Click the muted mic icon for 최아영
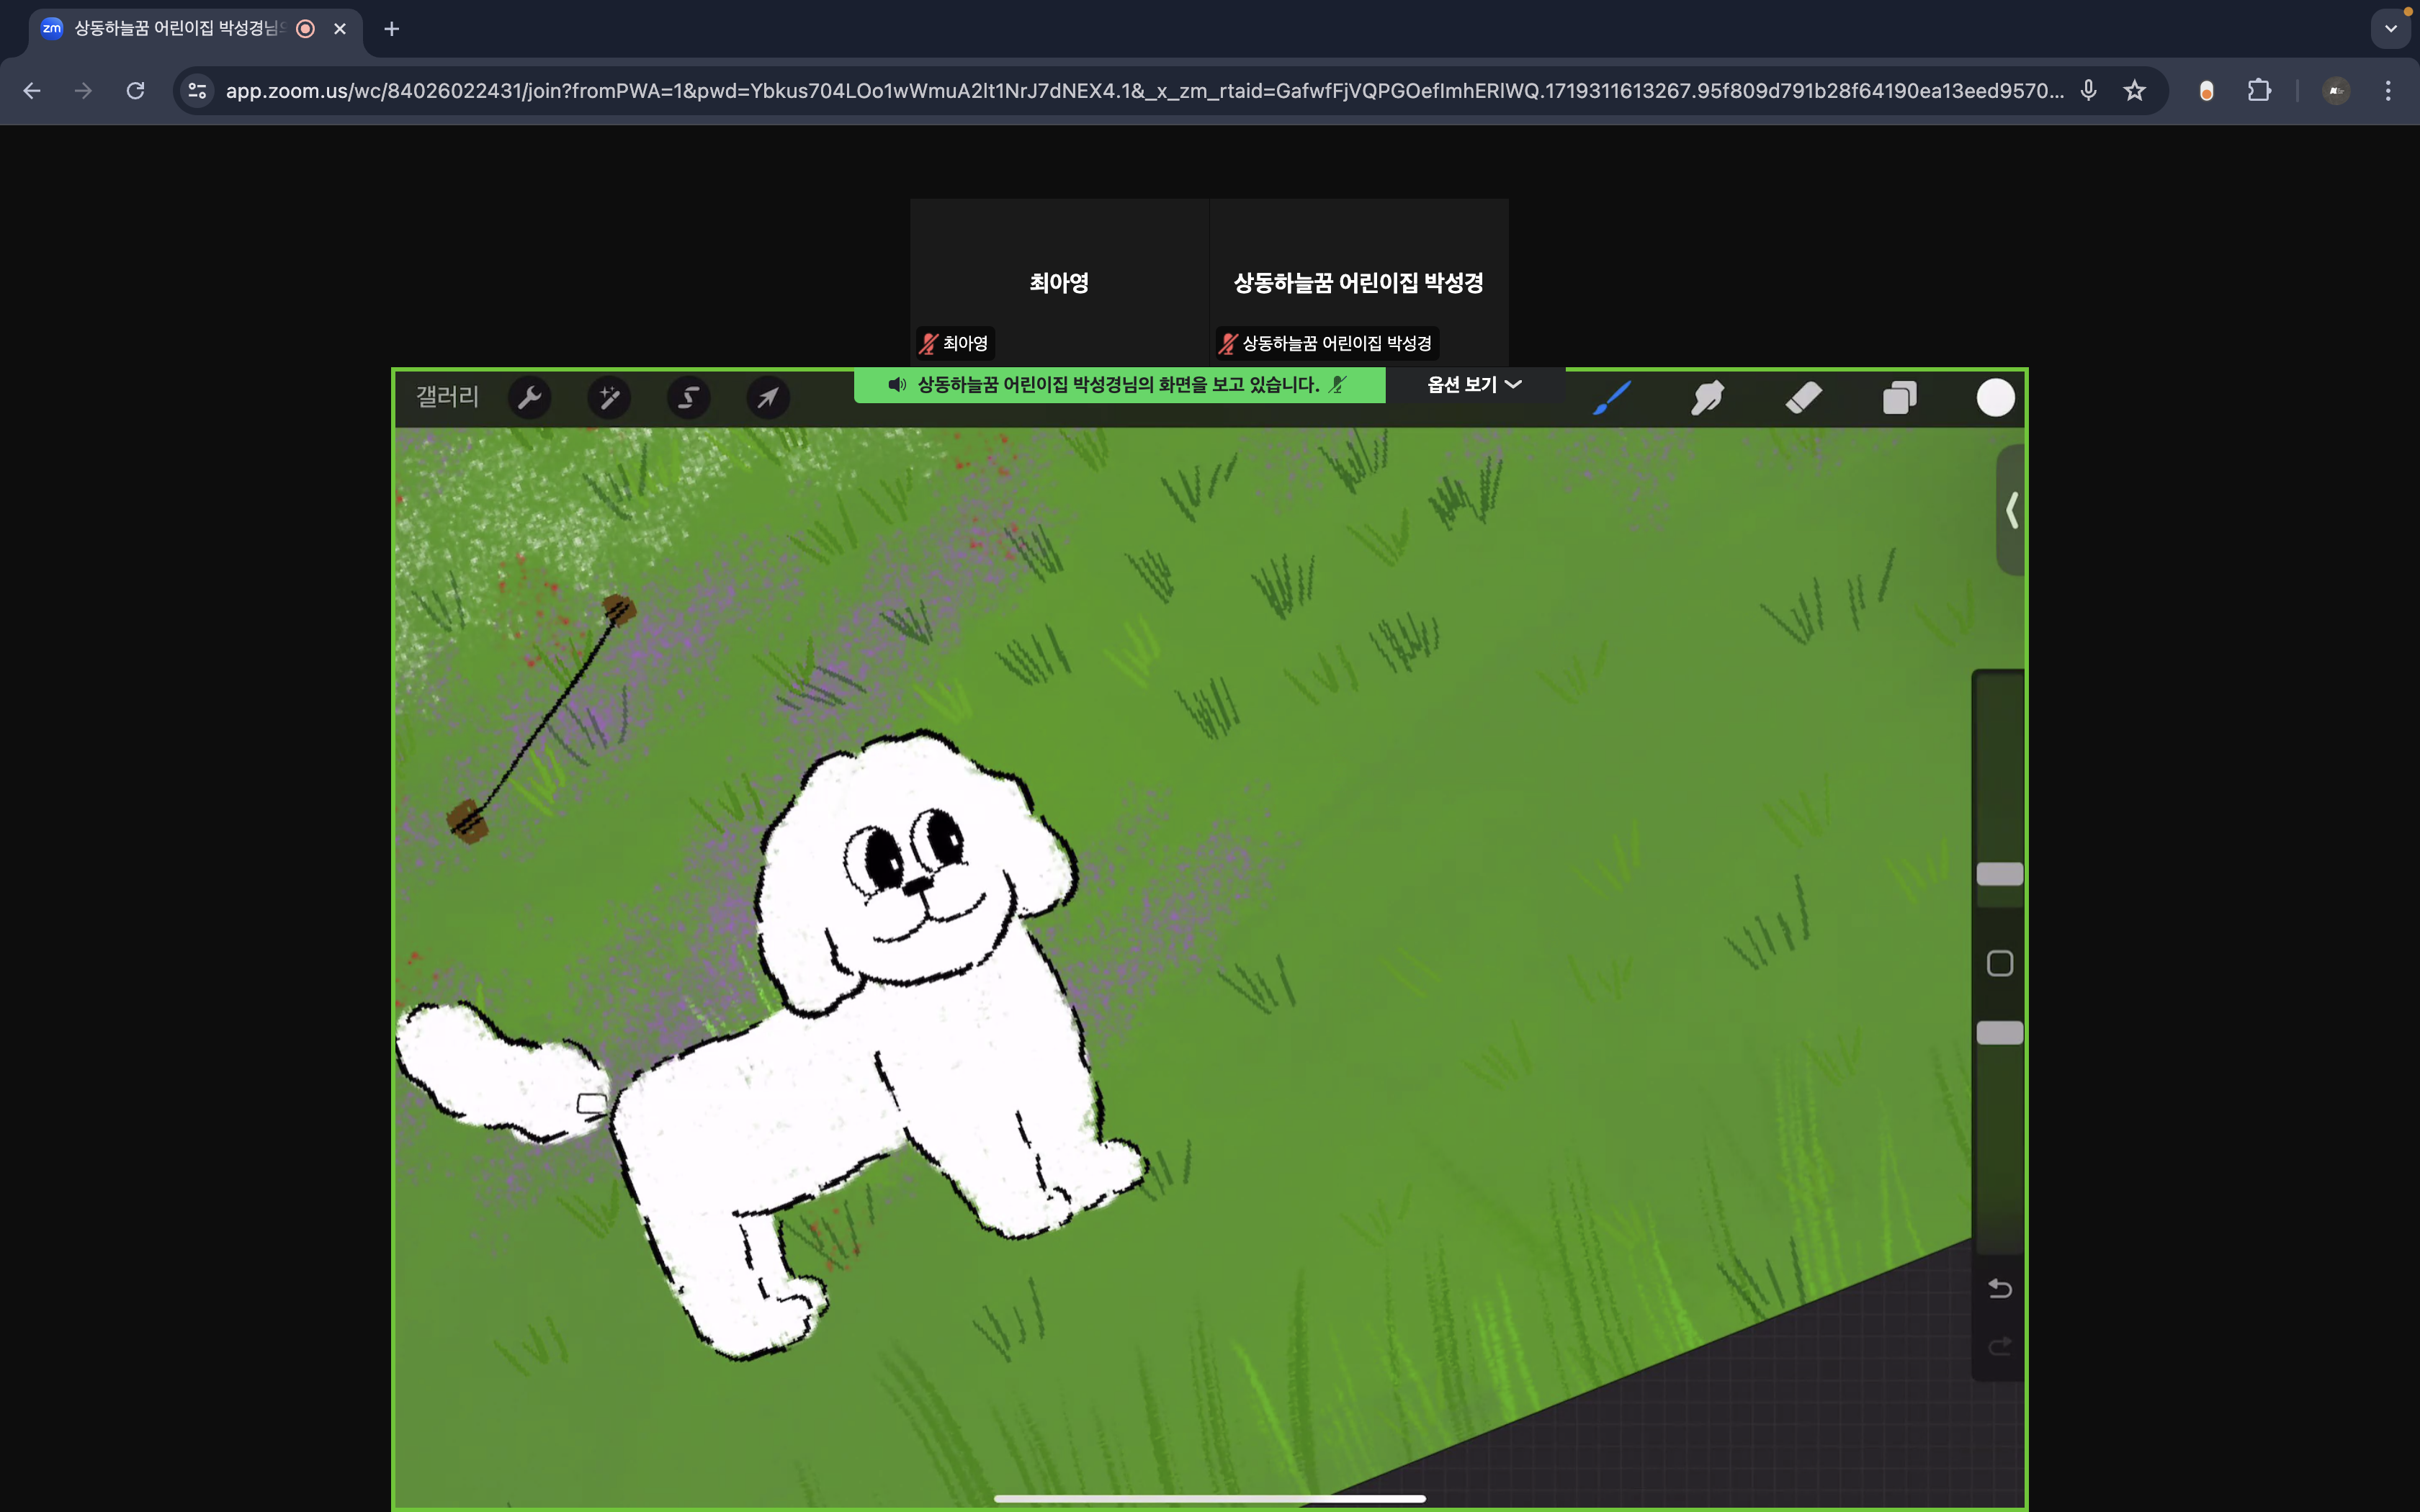 (929, 343)
